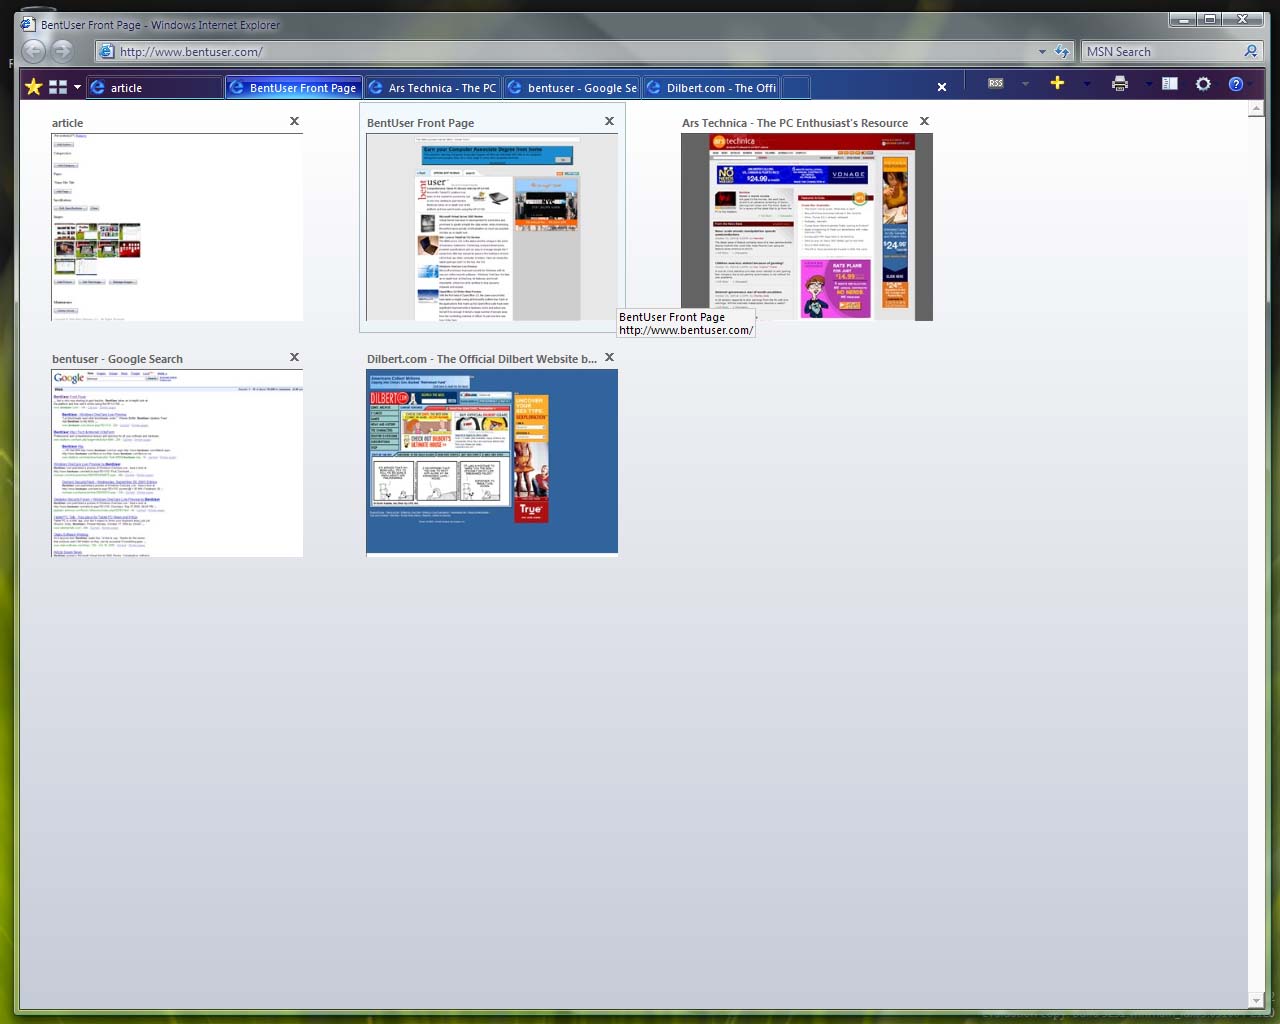Close the Dilbert.com thumbnail with its X
Screen dimensions: 1280x1024
pyautogui.click(x=609, y=357)
